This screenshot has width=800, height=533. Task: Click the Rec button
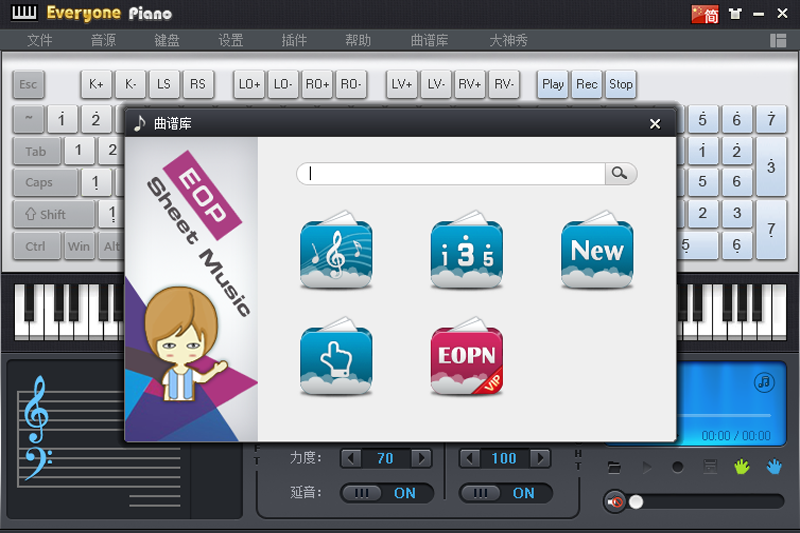point(587,84)
